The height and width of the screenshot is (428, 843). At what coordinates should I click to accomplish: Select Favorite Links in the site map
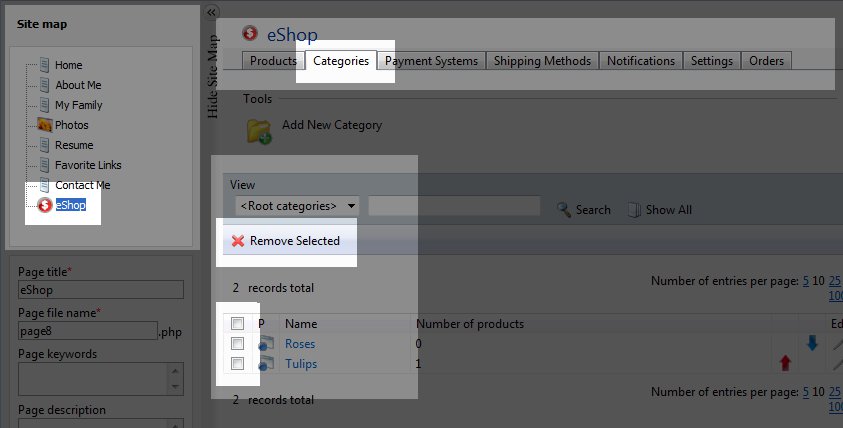88,165
